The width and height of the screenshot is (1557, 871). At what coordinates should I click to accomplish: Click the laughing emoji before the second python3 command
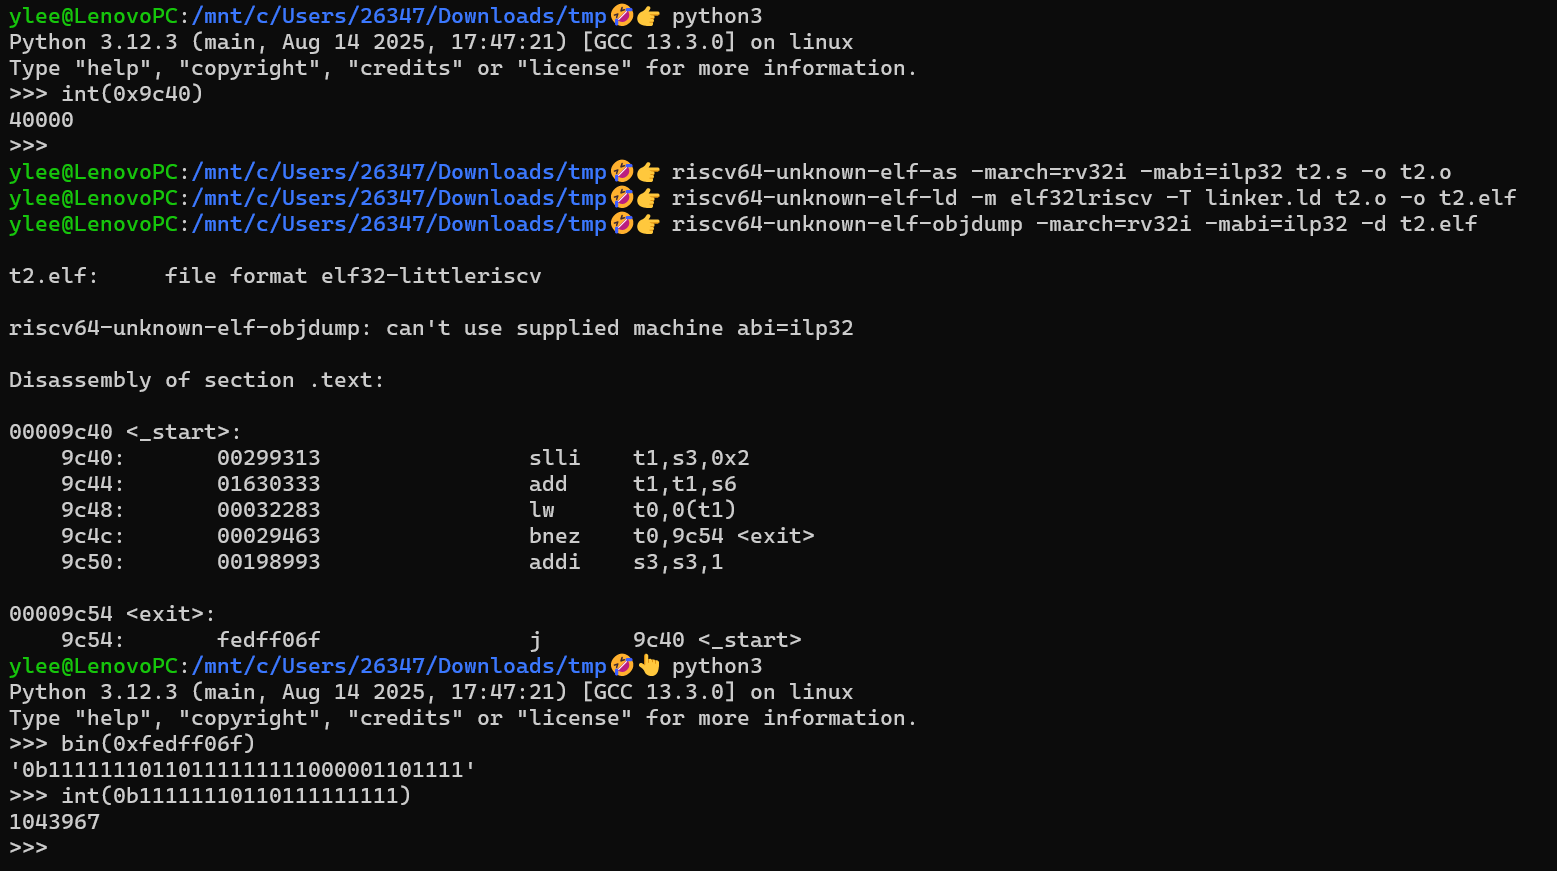point(621,666)
